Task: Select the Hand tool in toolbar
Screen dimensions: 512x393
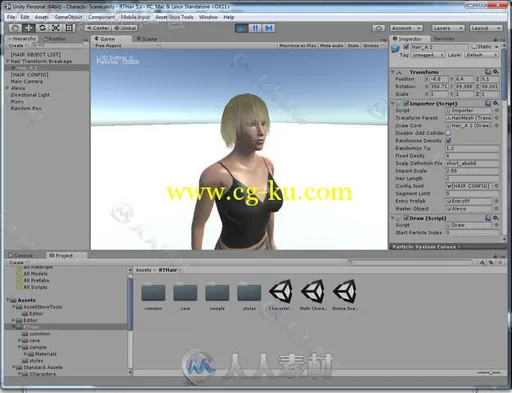Action: point(15,28)
